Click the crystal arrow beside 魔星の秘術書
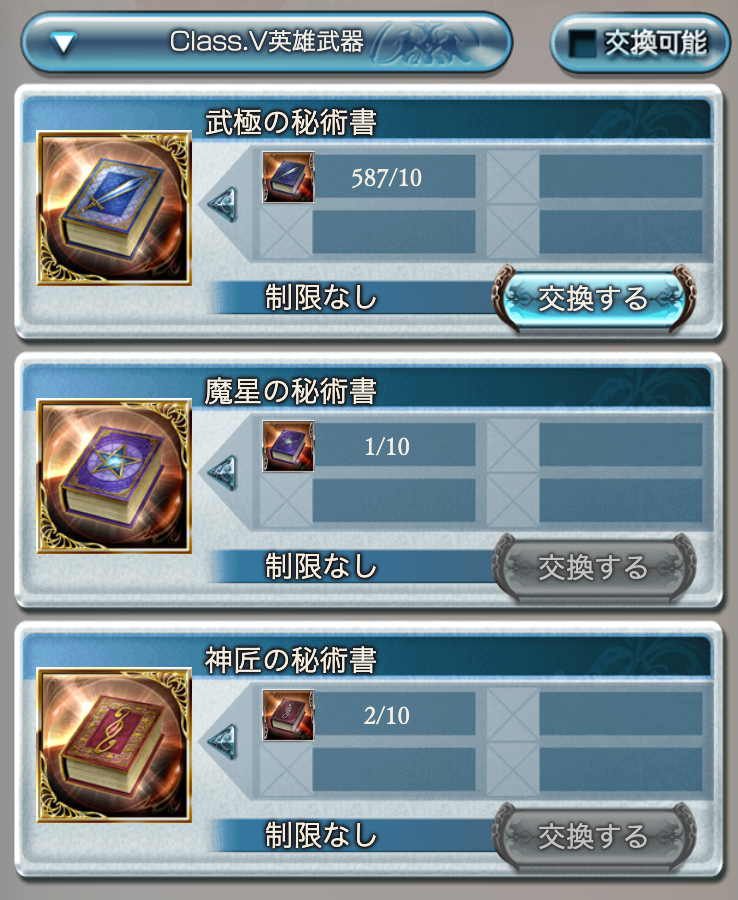The image size is (738, 900). [223, 472]
